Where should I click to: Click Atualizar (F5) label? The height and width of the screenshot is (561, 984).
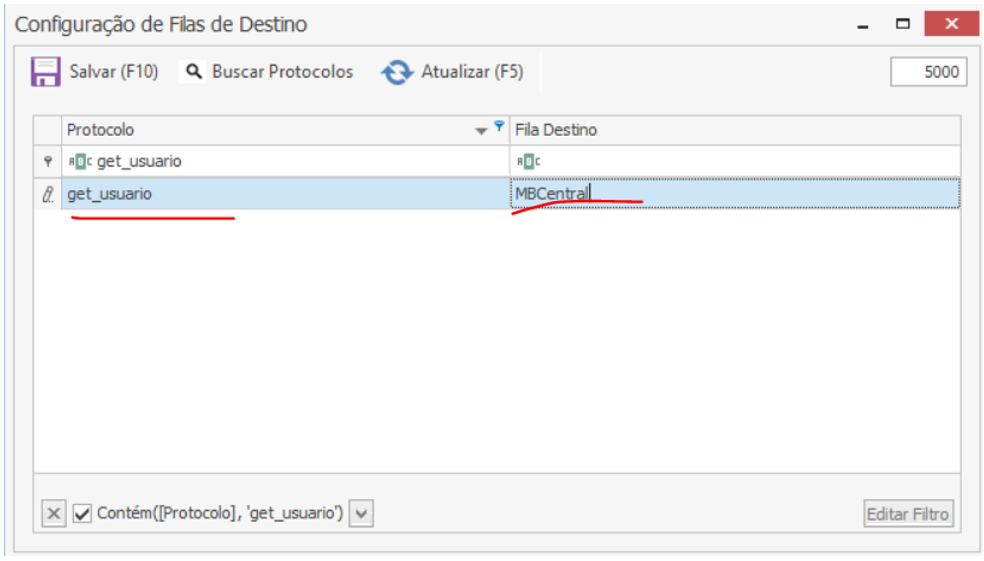(472, 72)
